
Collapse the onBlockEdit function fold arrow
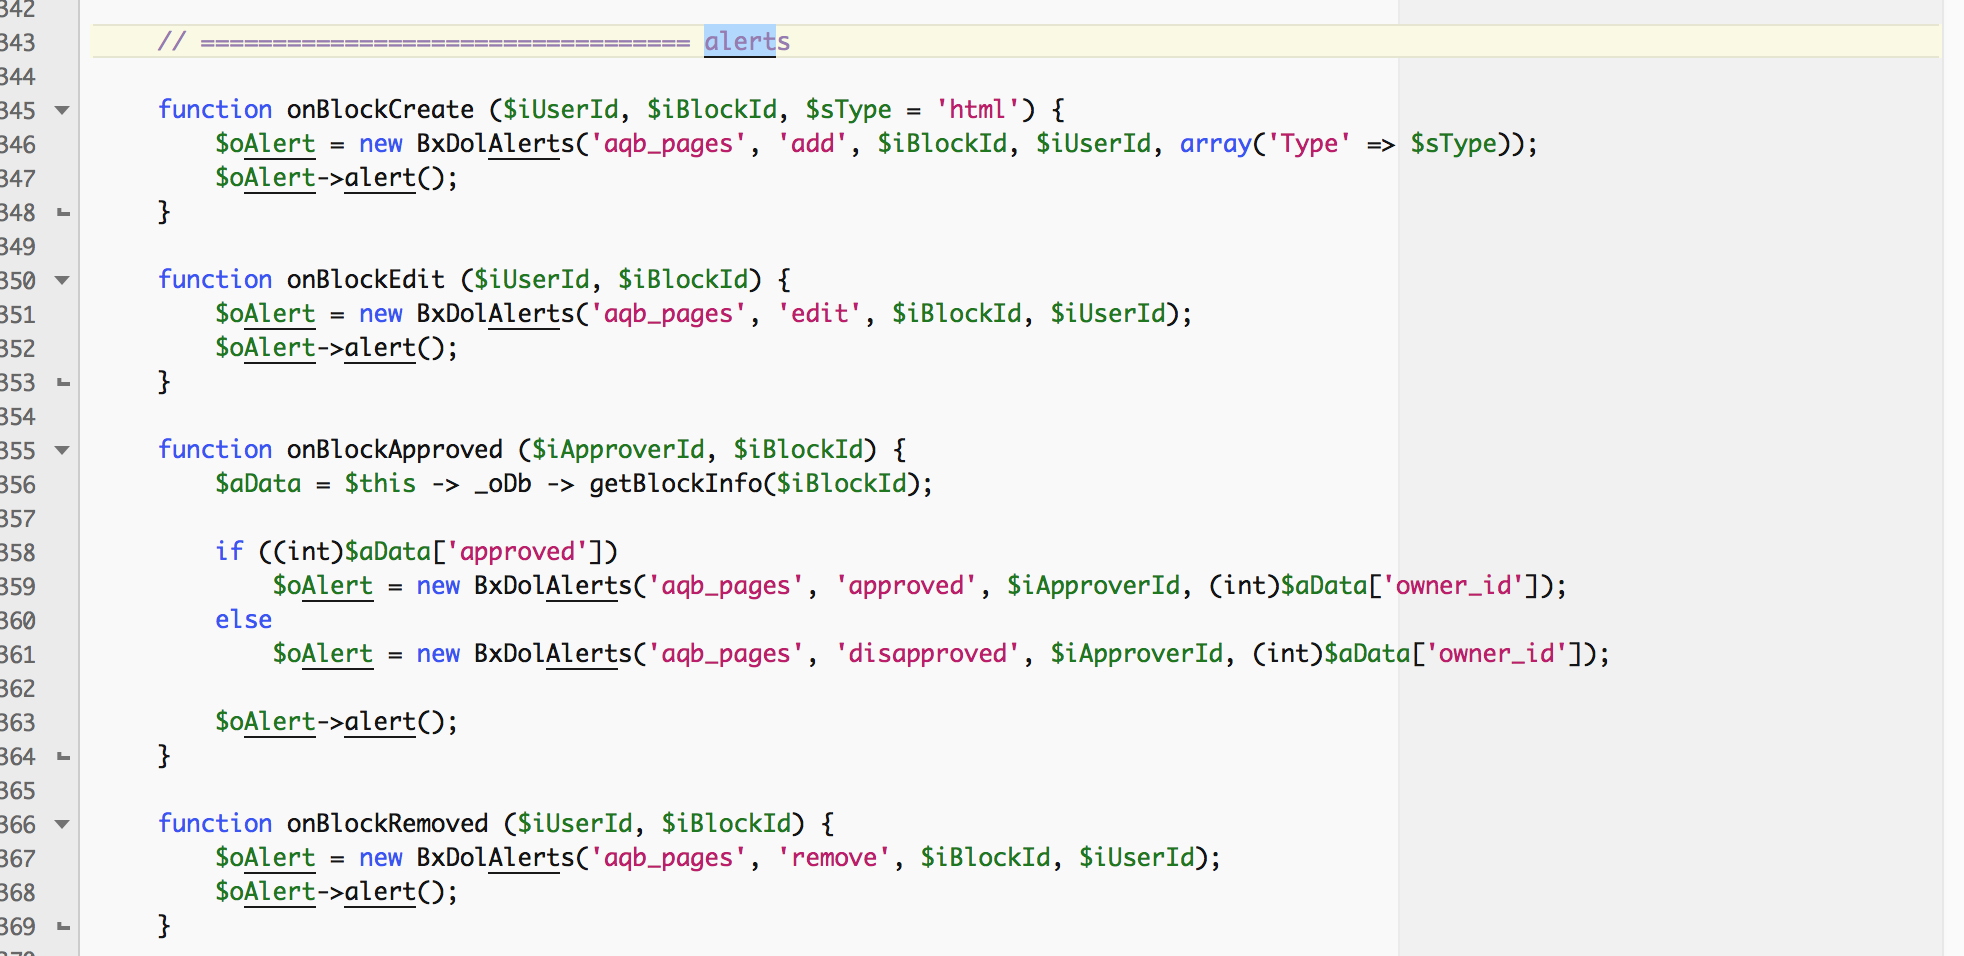pyautogui.click(x=62, y=280)
